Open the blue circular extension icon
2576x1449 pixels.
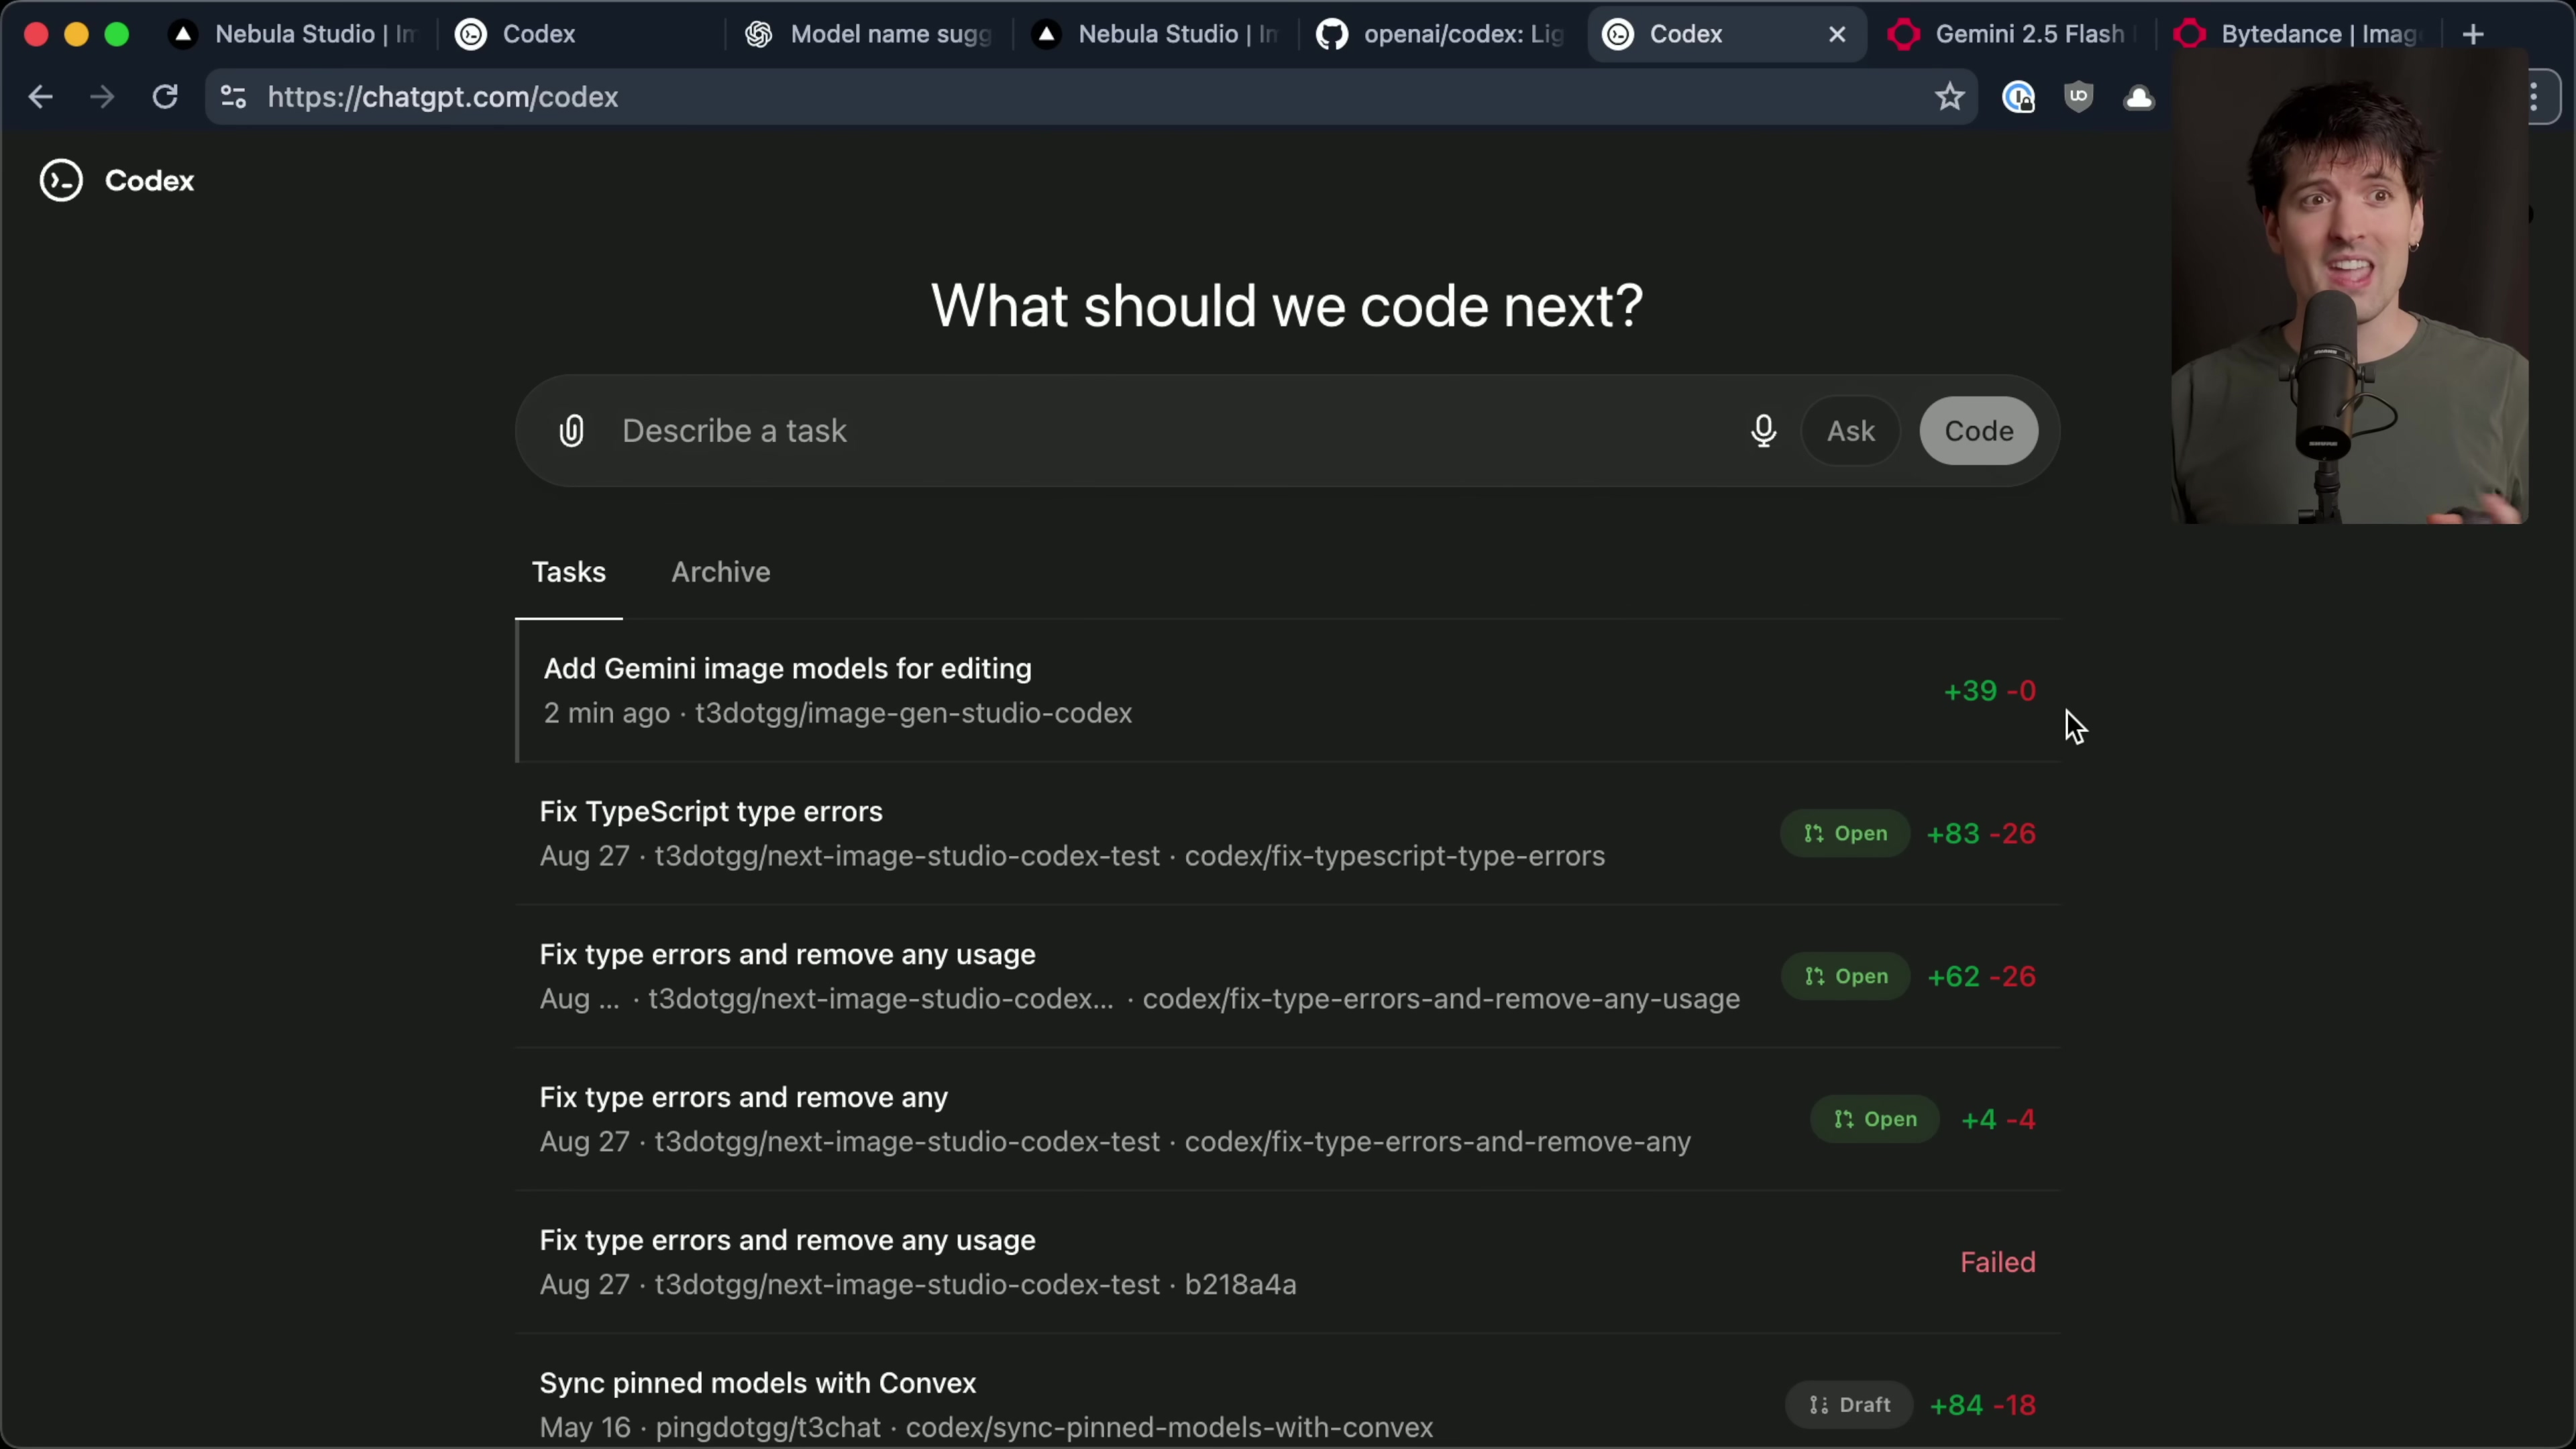point(2018,97)
